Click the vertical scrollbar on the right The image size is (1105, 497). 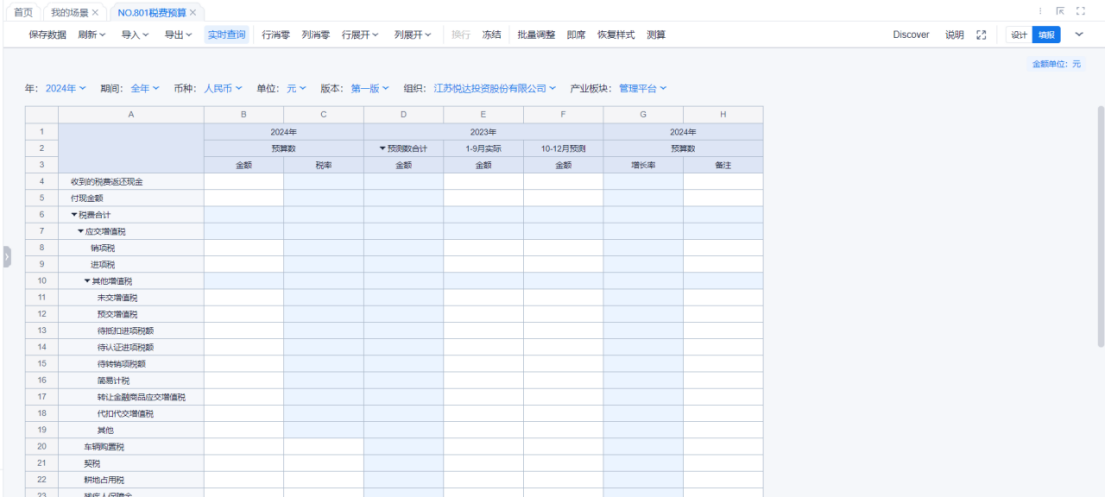(1099, 220)
